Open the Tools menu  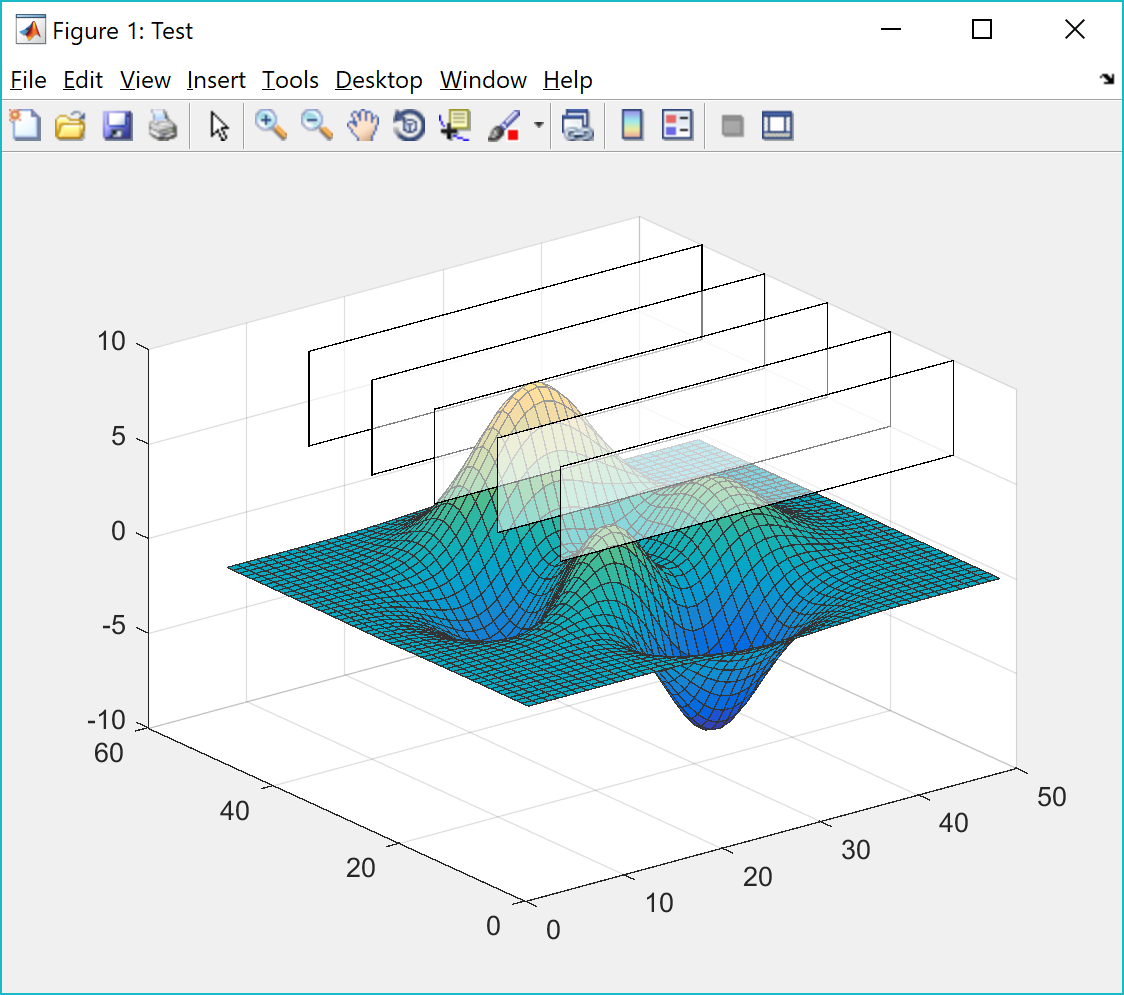290,80
